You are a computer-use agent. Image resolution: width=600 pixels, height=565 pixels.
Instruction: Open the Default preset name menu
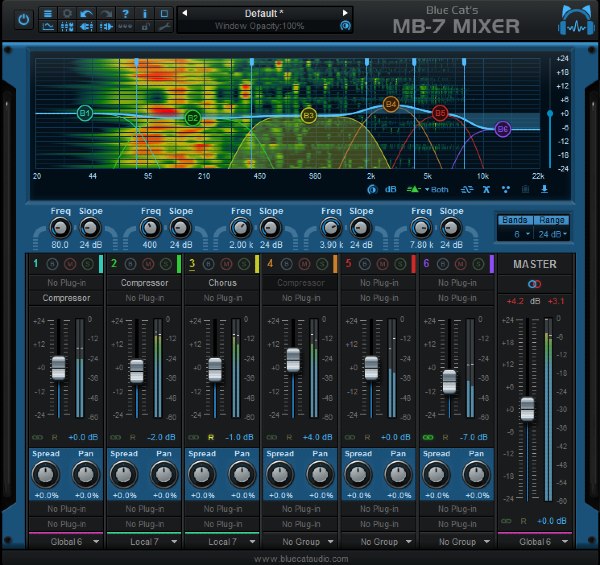[x=264, y=13]
